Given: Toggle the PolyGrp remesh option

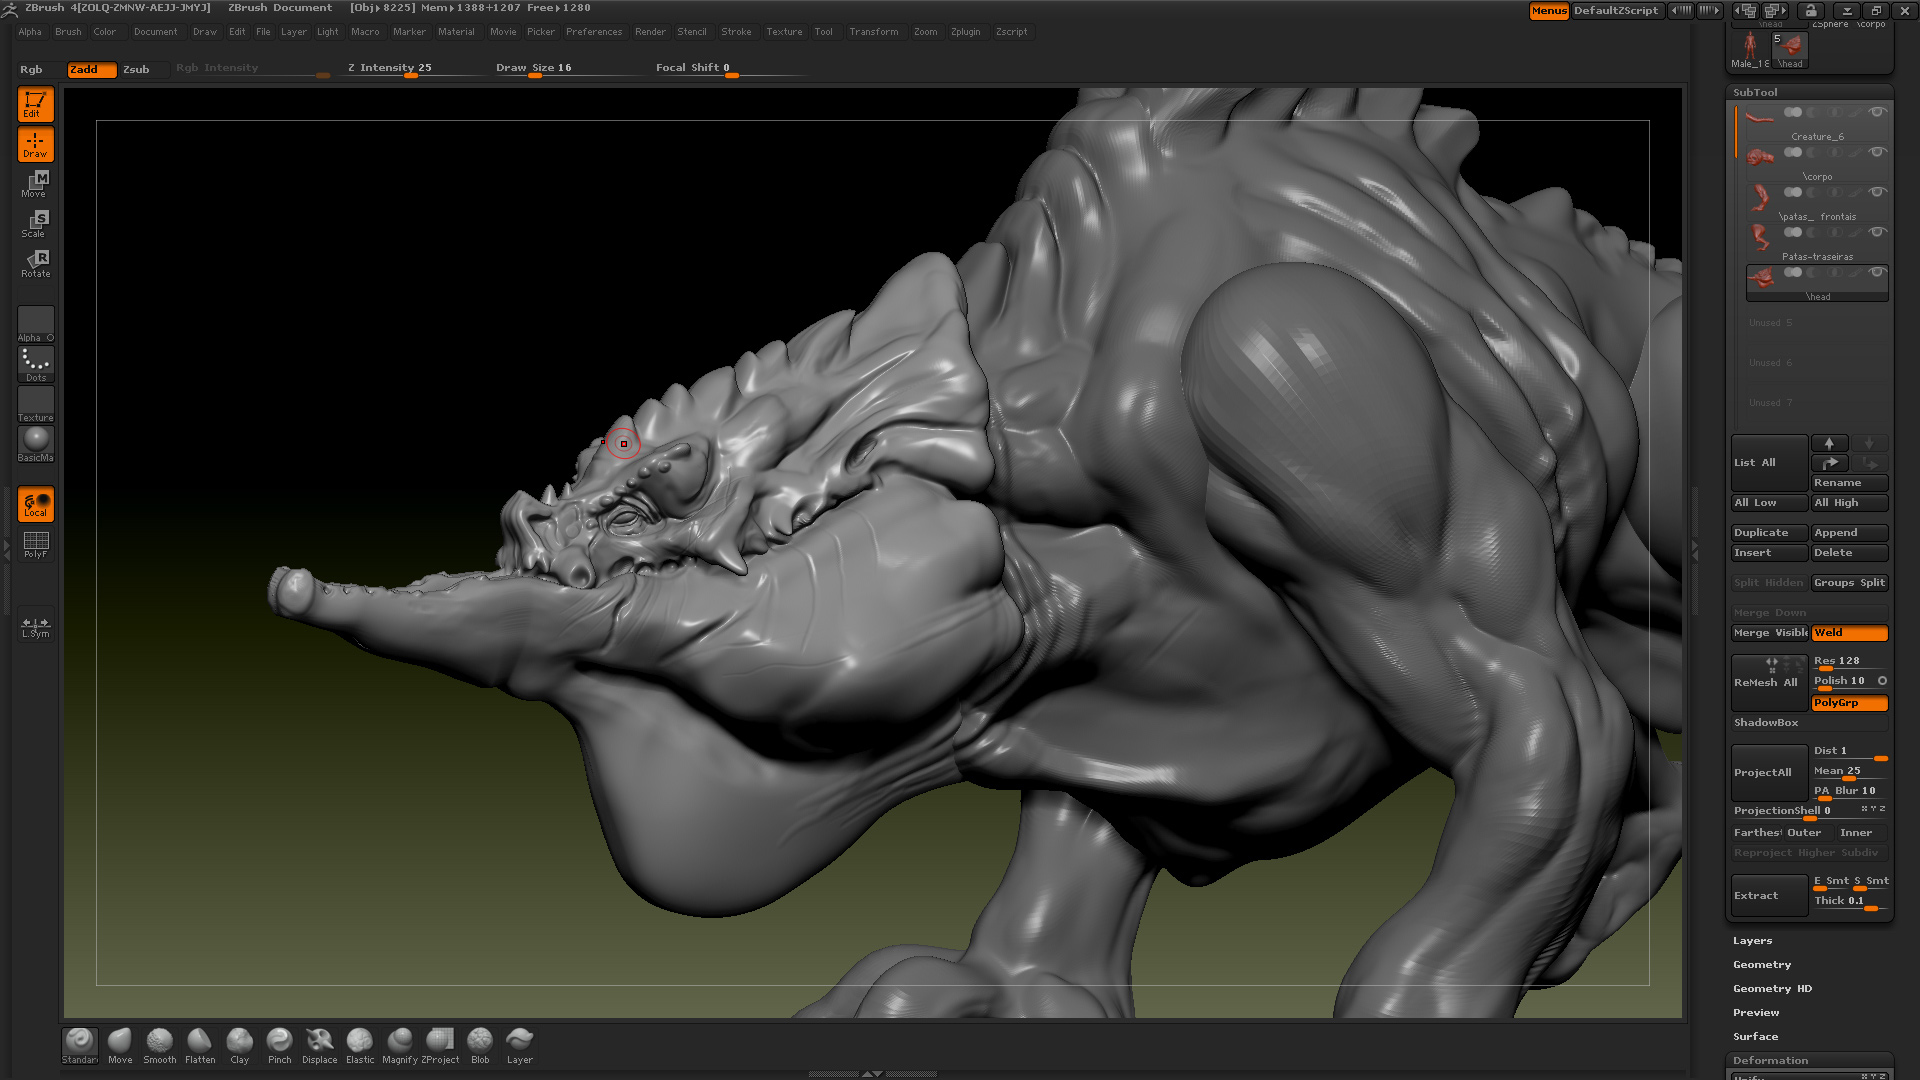Looking at the screenshot, I should pyautogui.click(x=1849, y=703).
